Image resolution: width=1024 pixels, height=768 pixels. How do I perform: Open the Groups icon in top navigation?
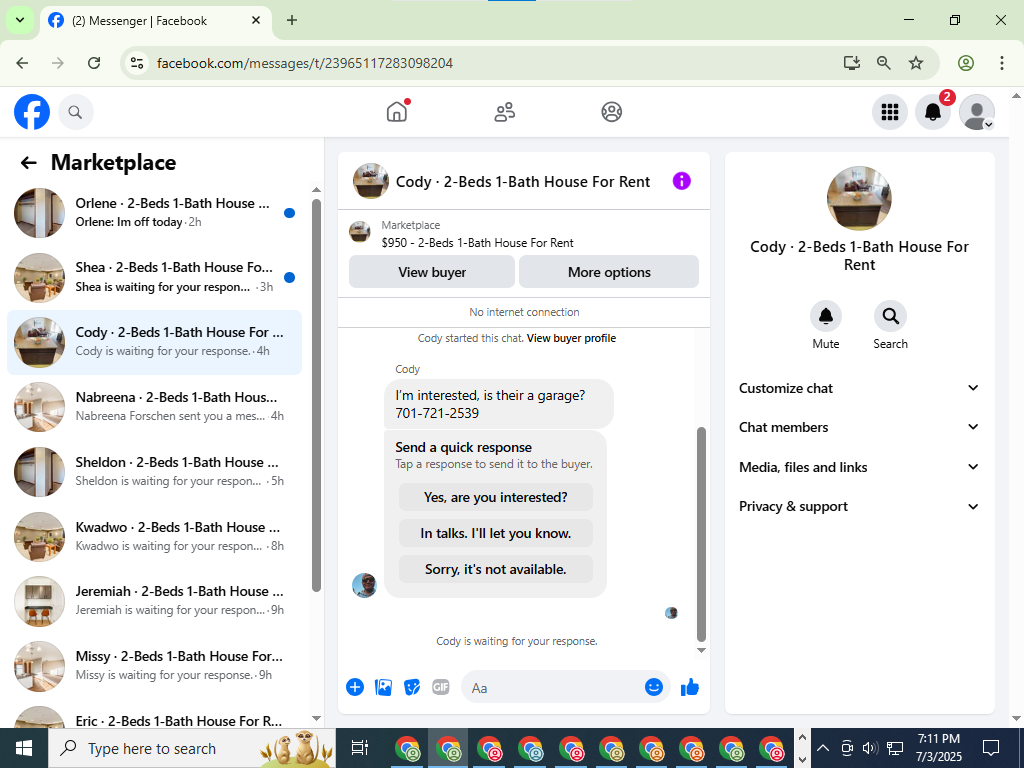click(x=611, y=112)
